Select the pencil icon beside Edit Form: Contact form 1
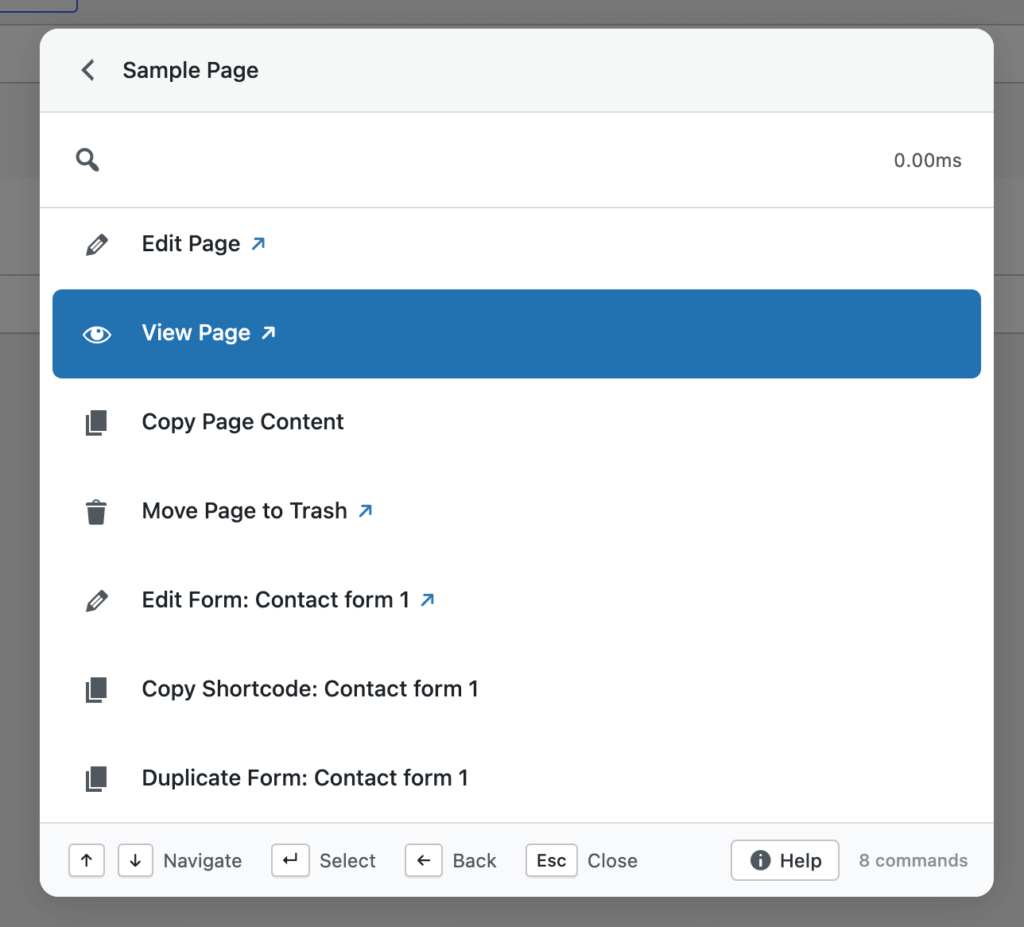Image resolution: width=1024 pixels, height=927 pixels. point(96,600)
